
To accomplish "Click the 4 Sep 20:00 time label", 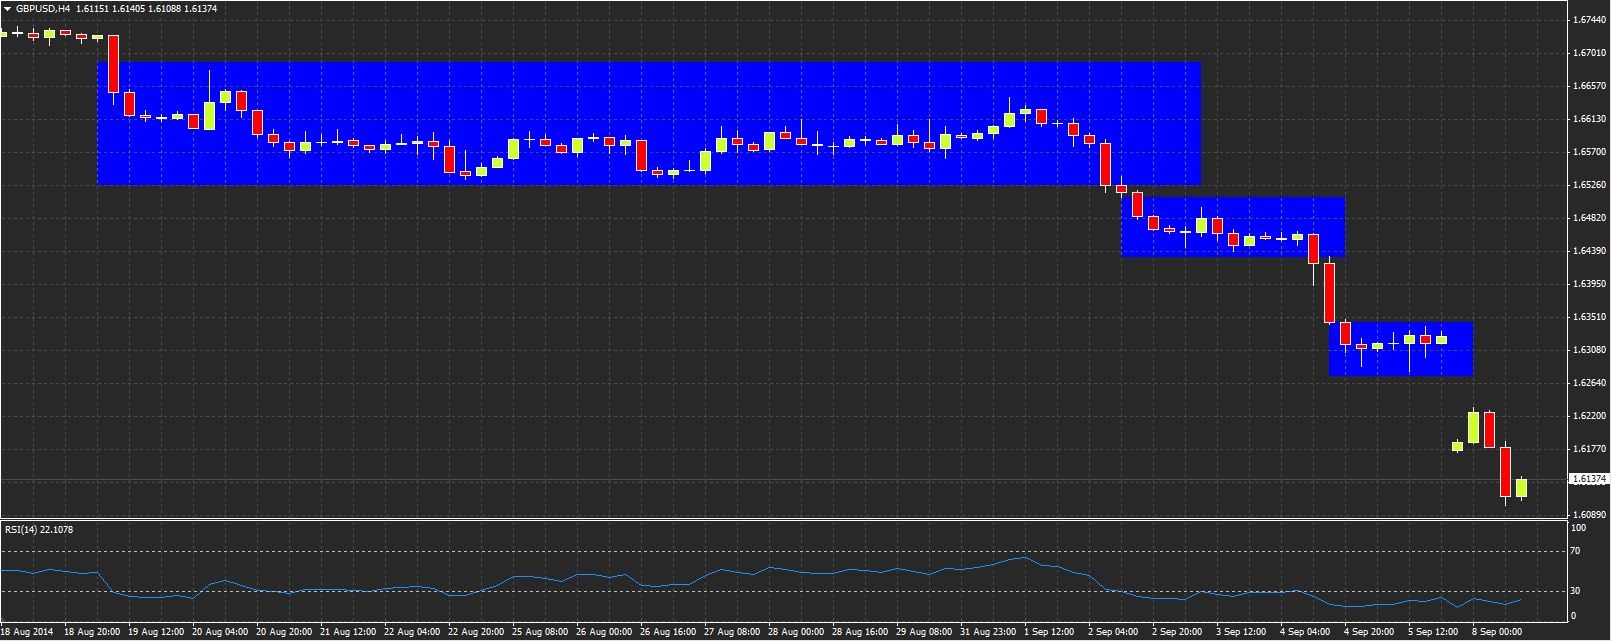I will tap(1369, 632).
